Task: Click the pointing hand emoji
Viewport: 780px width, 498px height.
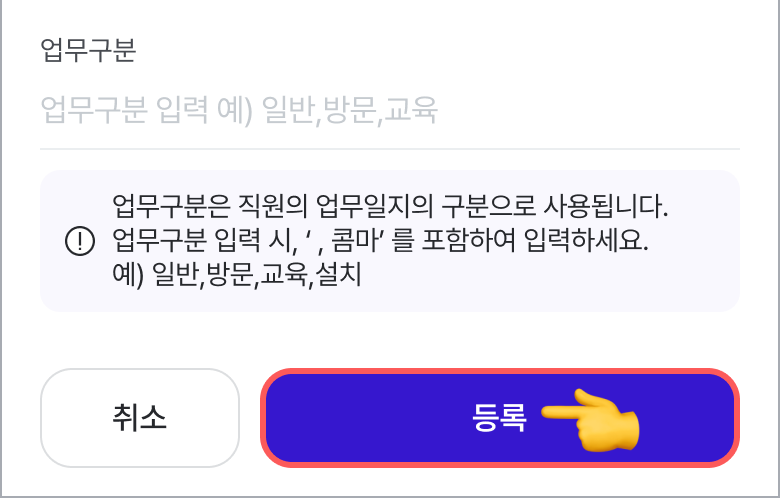Action: point(590,420)
